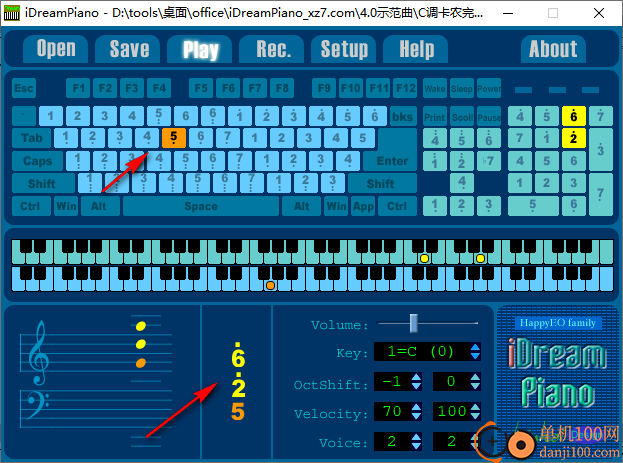Click the Wake virtual key
This screenshot has height=463, width=623.
[435, 88]
